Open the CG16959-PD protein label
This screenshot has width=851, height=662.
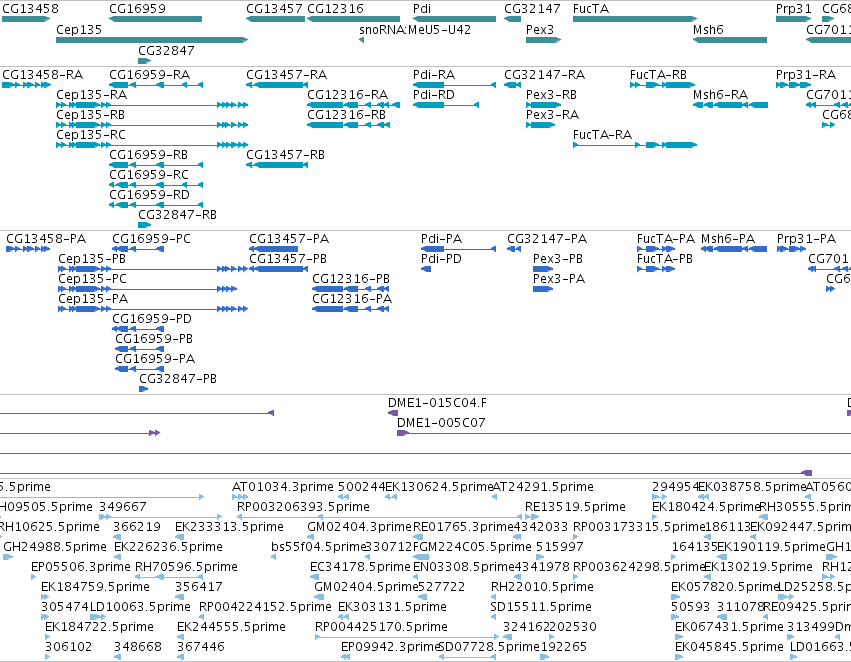click(x=152, y=319)
